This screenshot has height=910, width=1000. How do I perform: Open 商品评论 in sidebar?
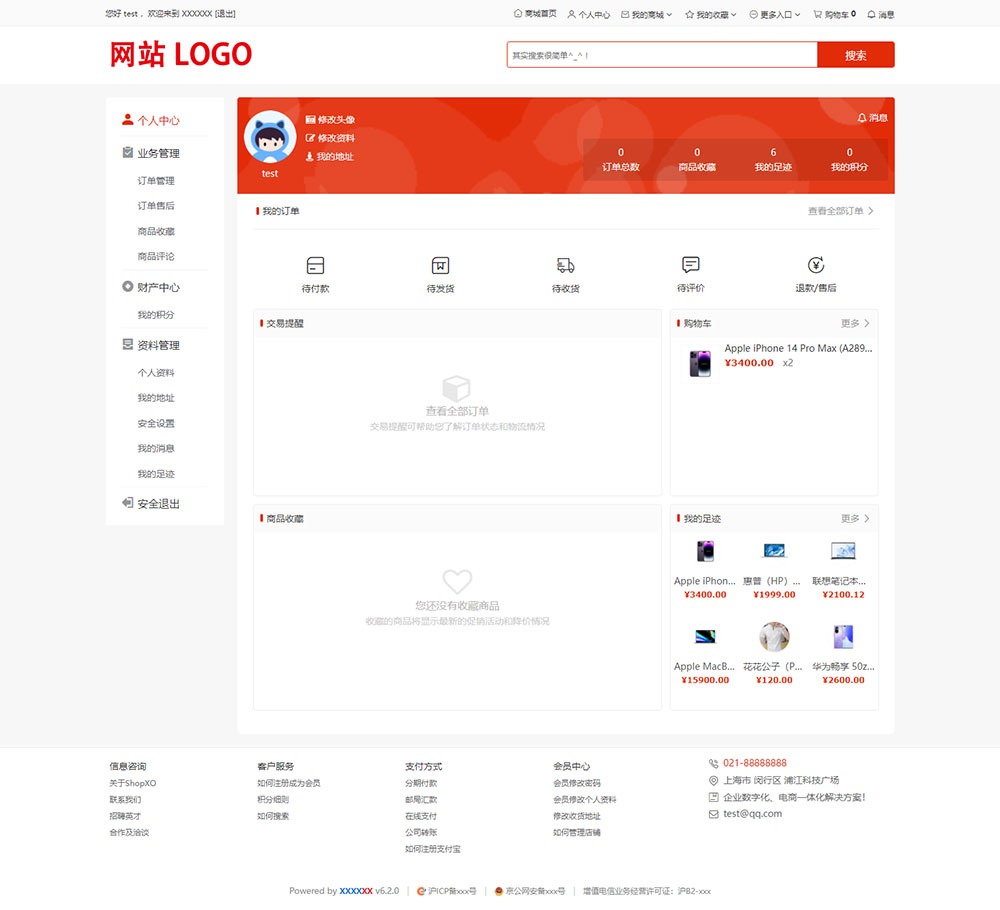[156, 256]
